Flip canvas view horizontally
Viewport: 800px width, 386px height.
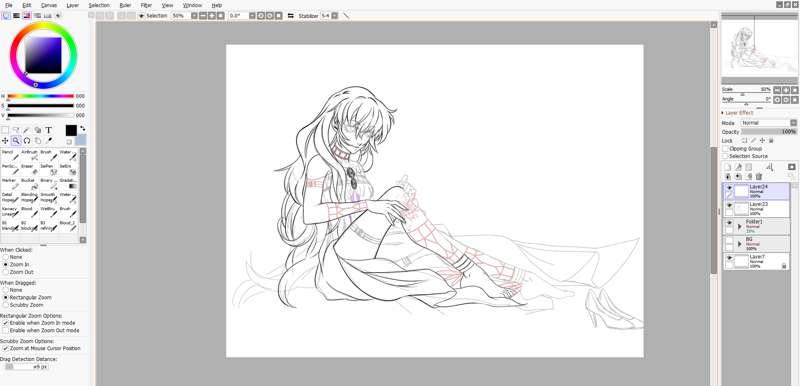coord(291,16)
